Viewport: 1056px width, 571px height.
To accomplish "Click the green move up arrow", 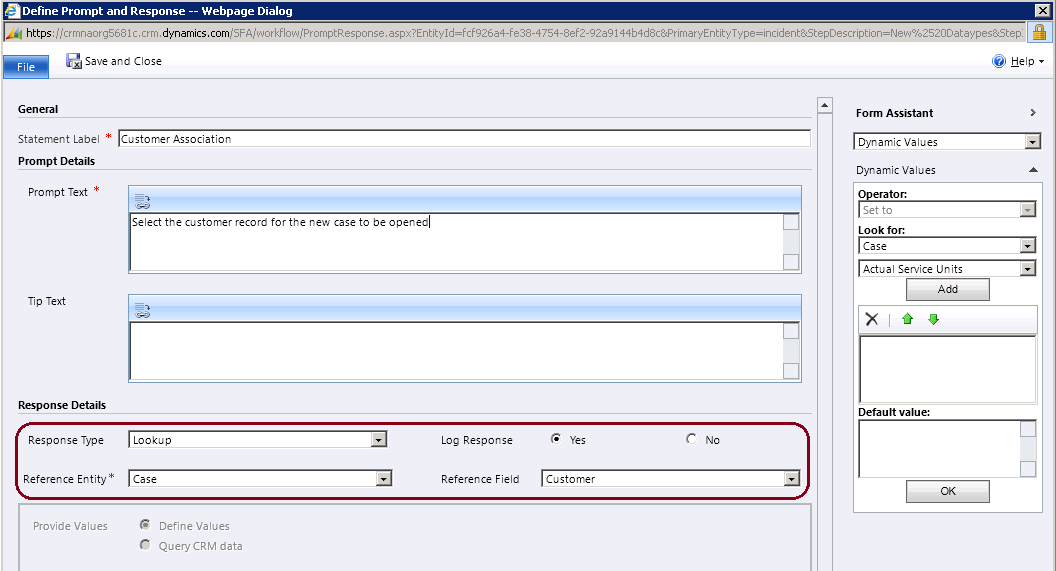I will tap(908, 319).
